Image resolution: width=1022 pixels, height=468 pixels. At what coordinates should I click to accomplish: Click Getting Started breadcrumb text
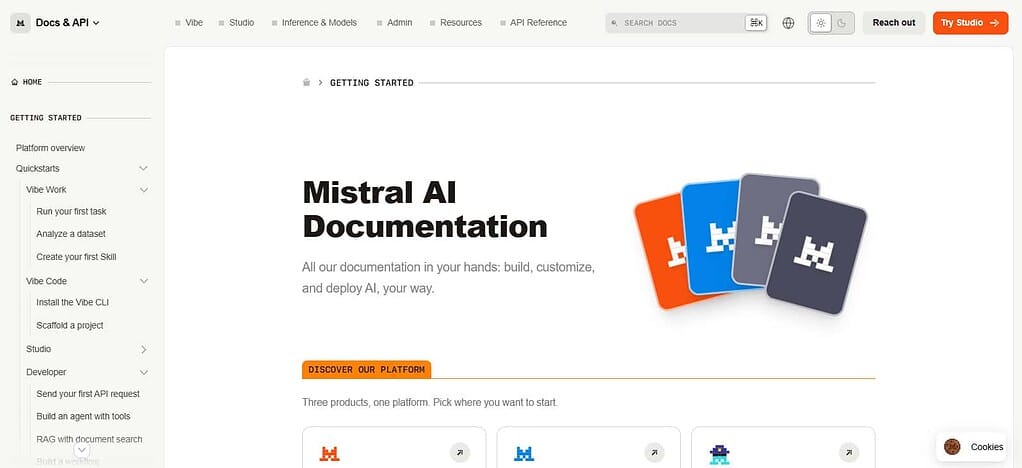[x=372, y=83]
